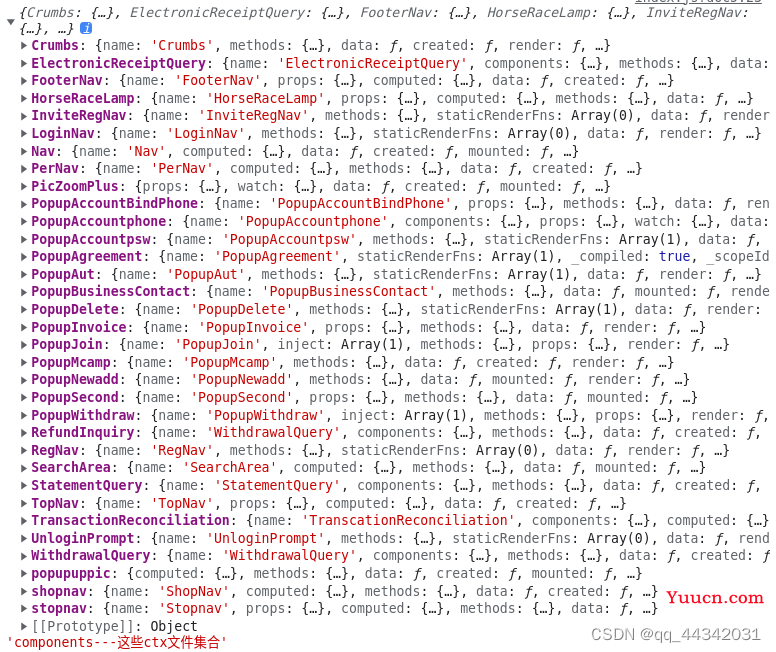Expand the PopupBusinessContact entry

24,292
